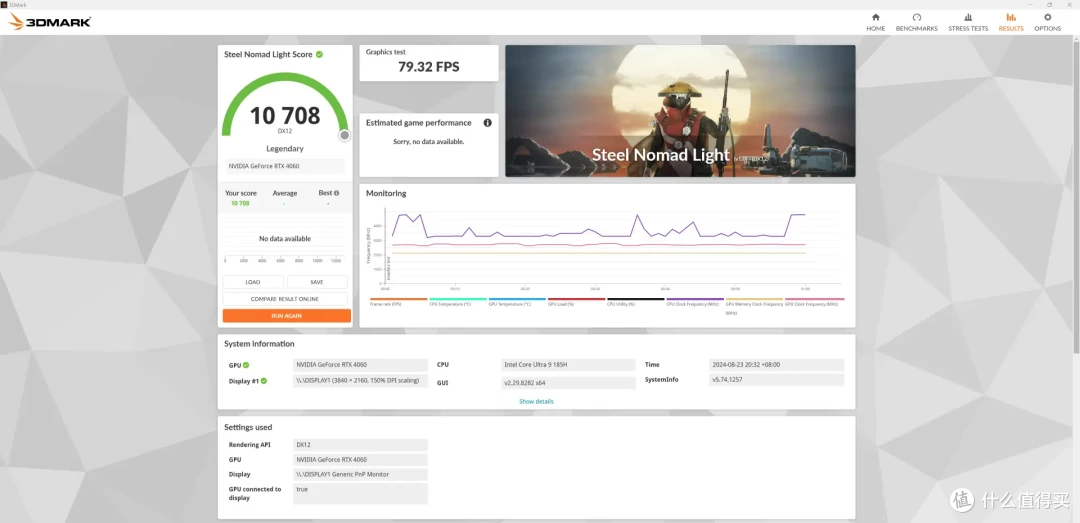Click the green check next to Display #1
Viewport: 1080px width, 523px height.
(263, 380)
